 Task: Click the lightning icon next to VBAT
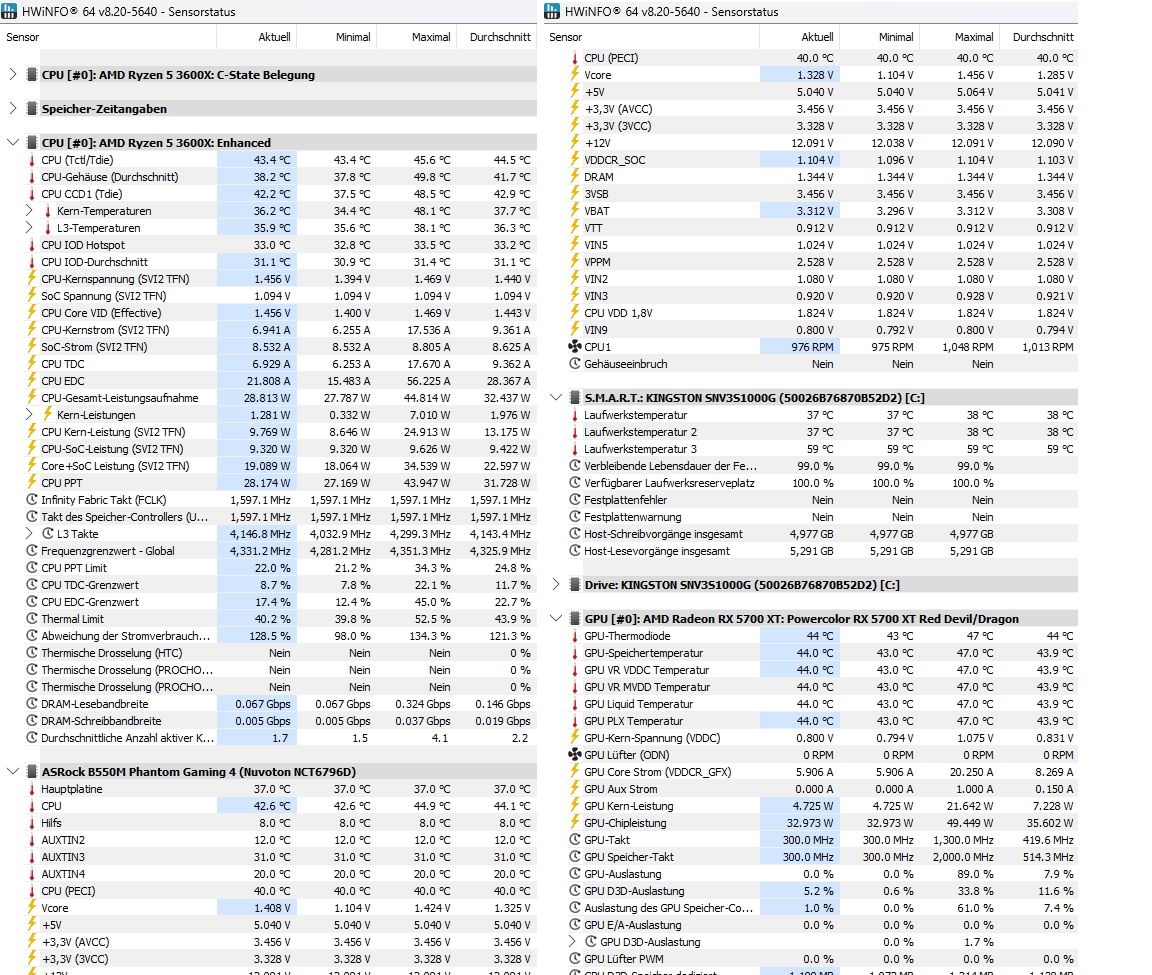[x=575, y=210]
